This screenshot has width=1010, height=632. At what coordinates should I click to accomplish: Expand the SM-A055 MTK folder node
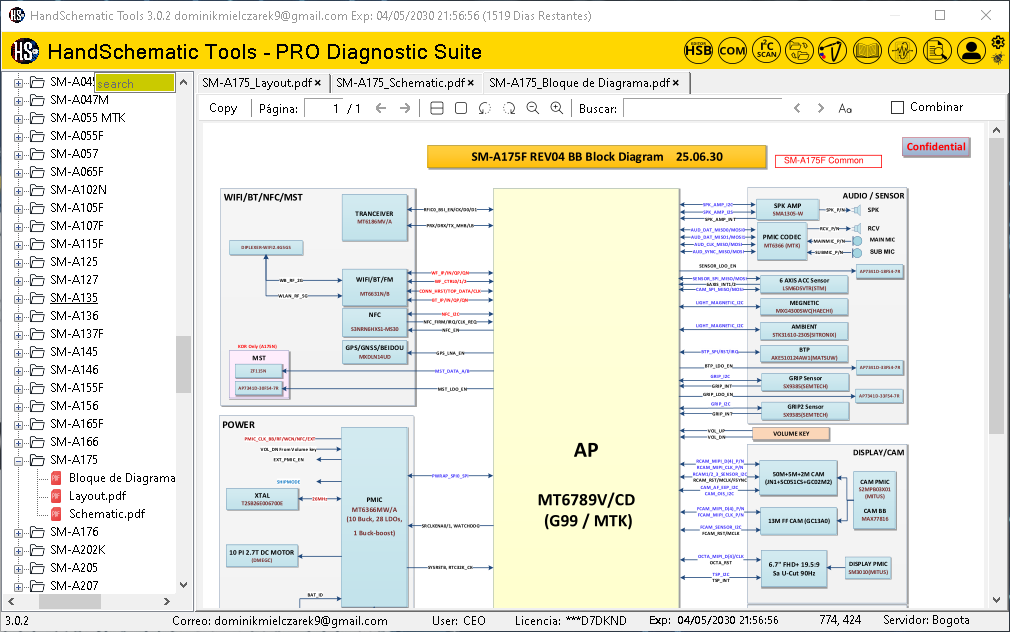click(x=19, y=119)
